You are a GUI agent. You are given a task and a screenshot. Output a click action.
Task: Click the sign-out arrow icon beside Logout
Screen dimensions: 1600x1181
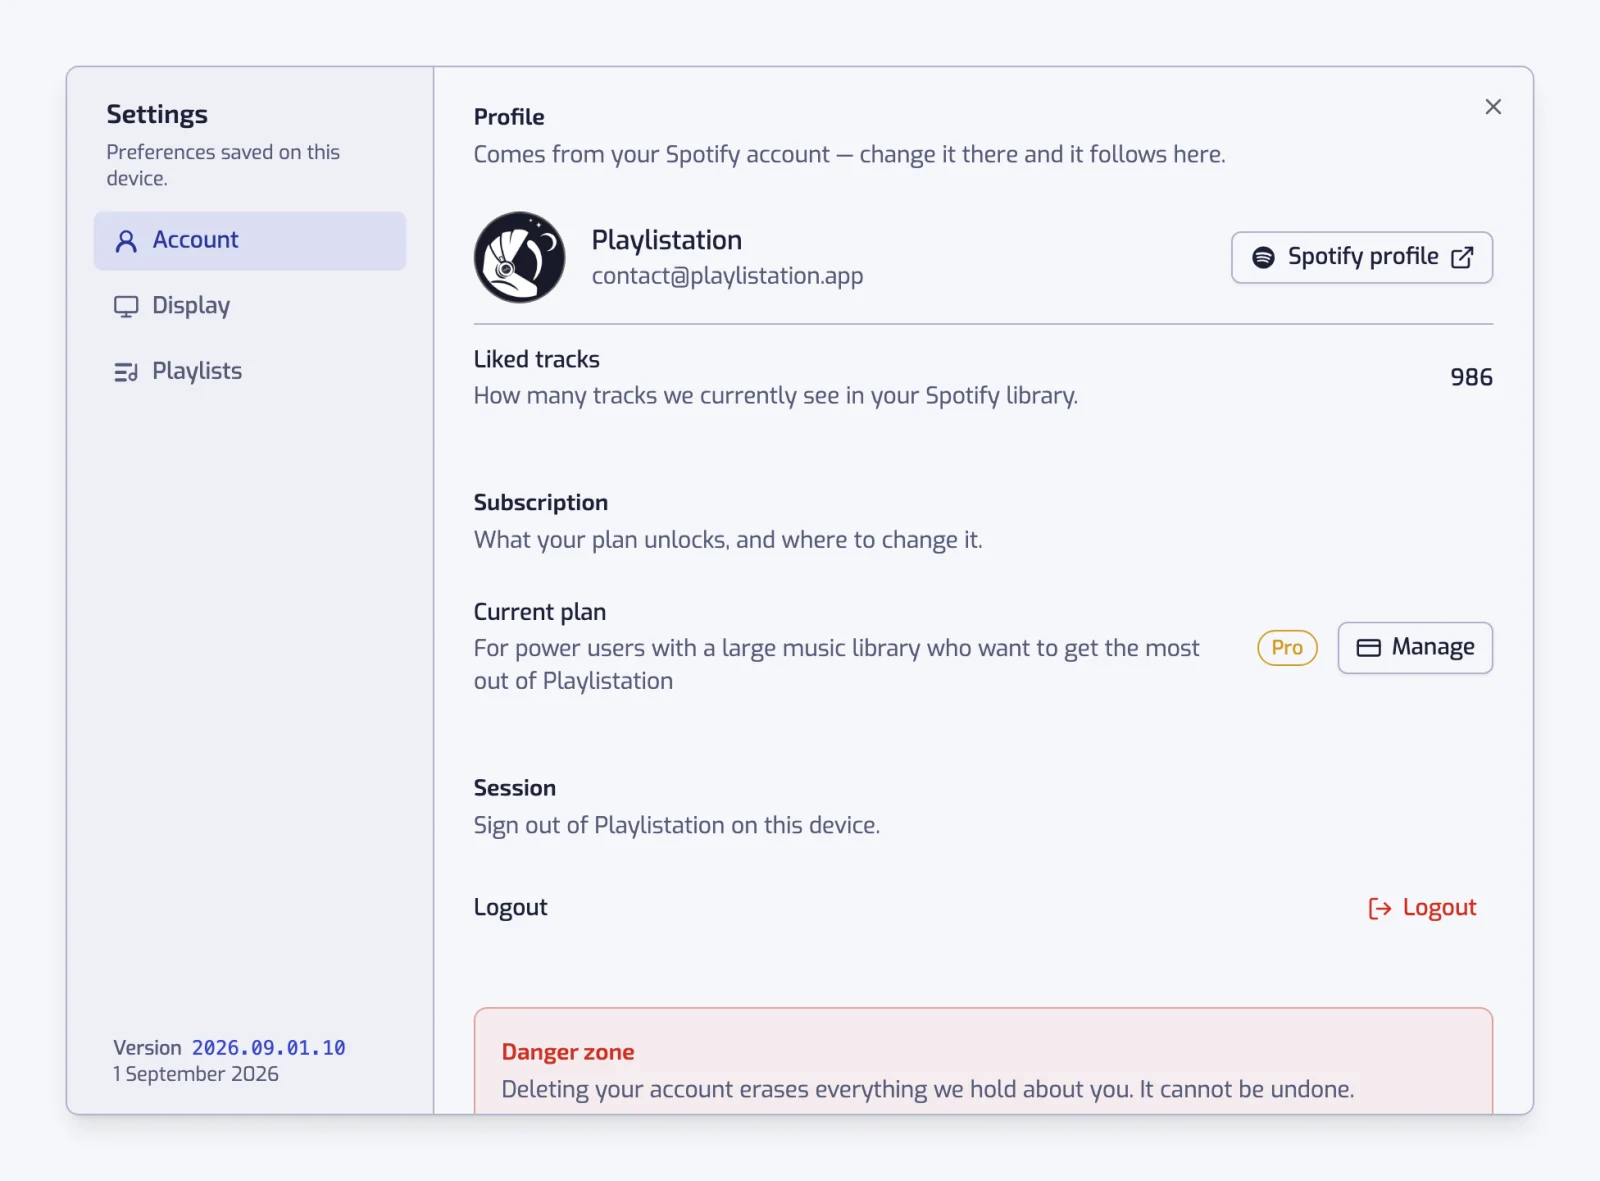[x=1380, y=908]
